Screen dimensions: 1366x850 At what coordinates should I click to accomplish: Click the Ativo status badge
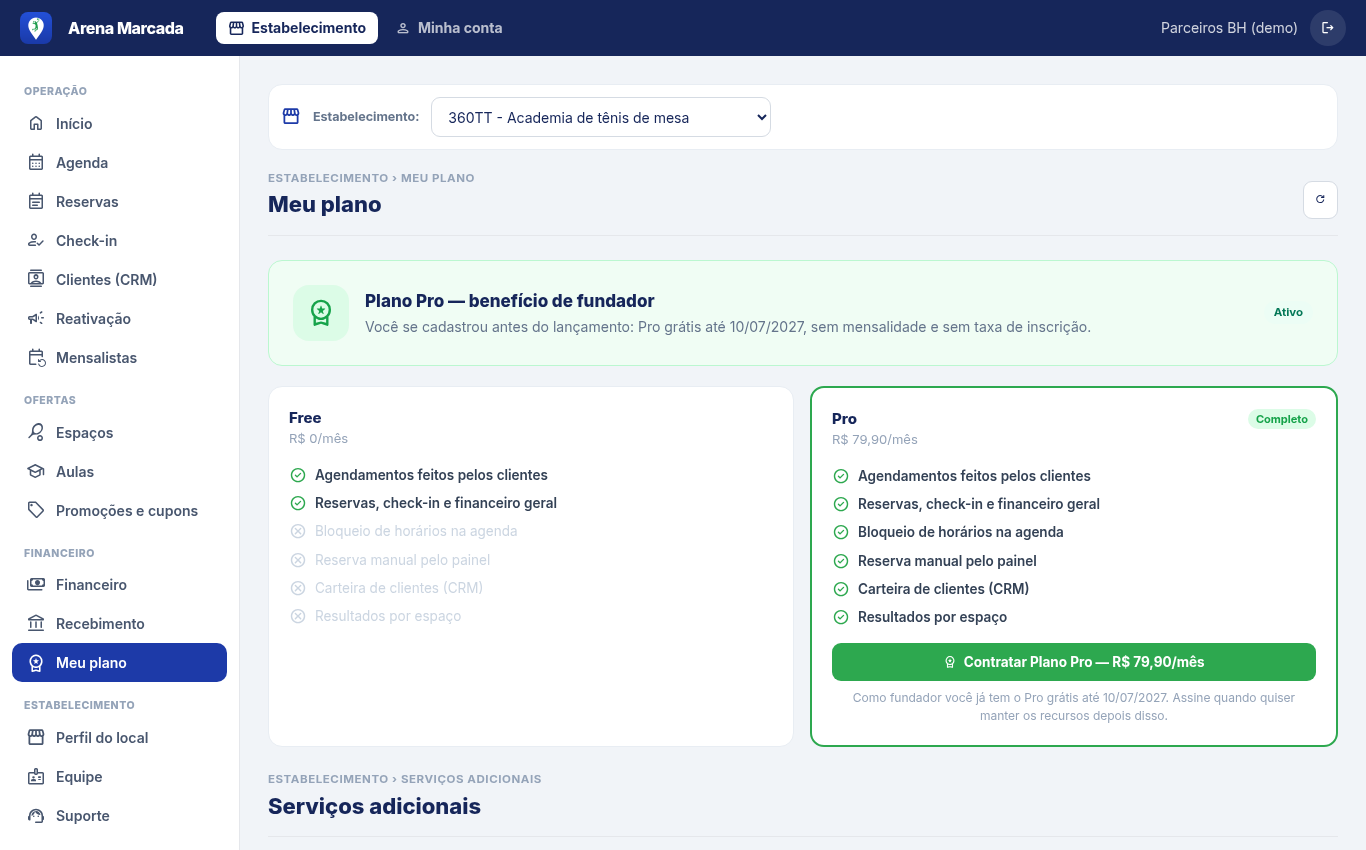click(1288, 312)
